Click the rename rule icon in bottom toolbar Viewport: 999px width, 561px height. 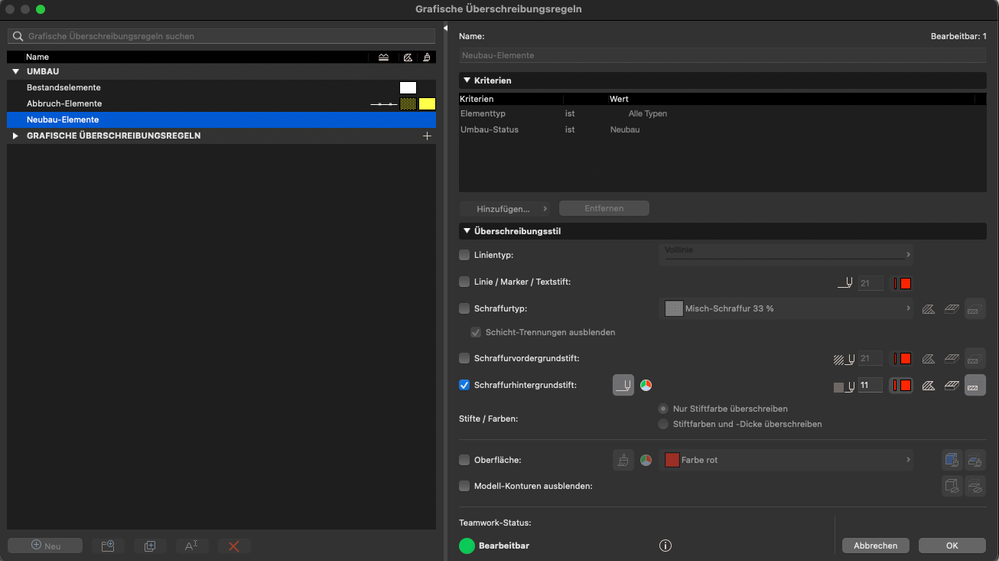point(191,546)
